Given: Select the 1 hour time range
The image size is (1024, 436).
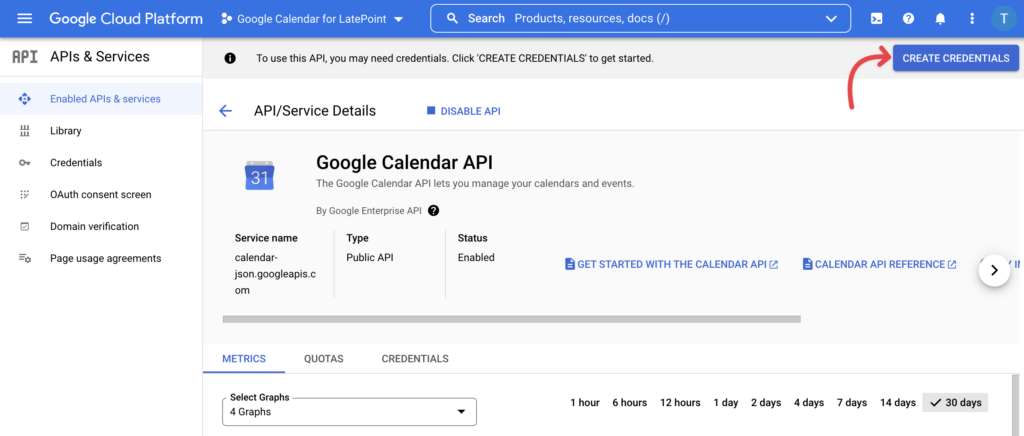Looking at the screenshot, I should click(584, 403).
